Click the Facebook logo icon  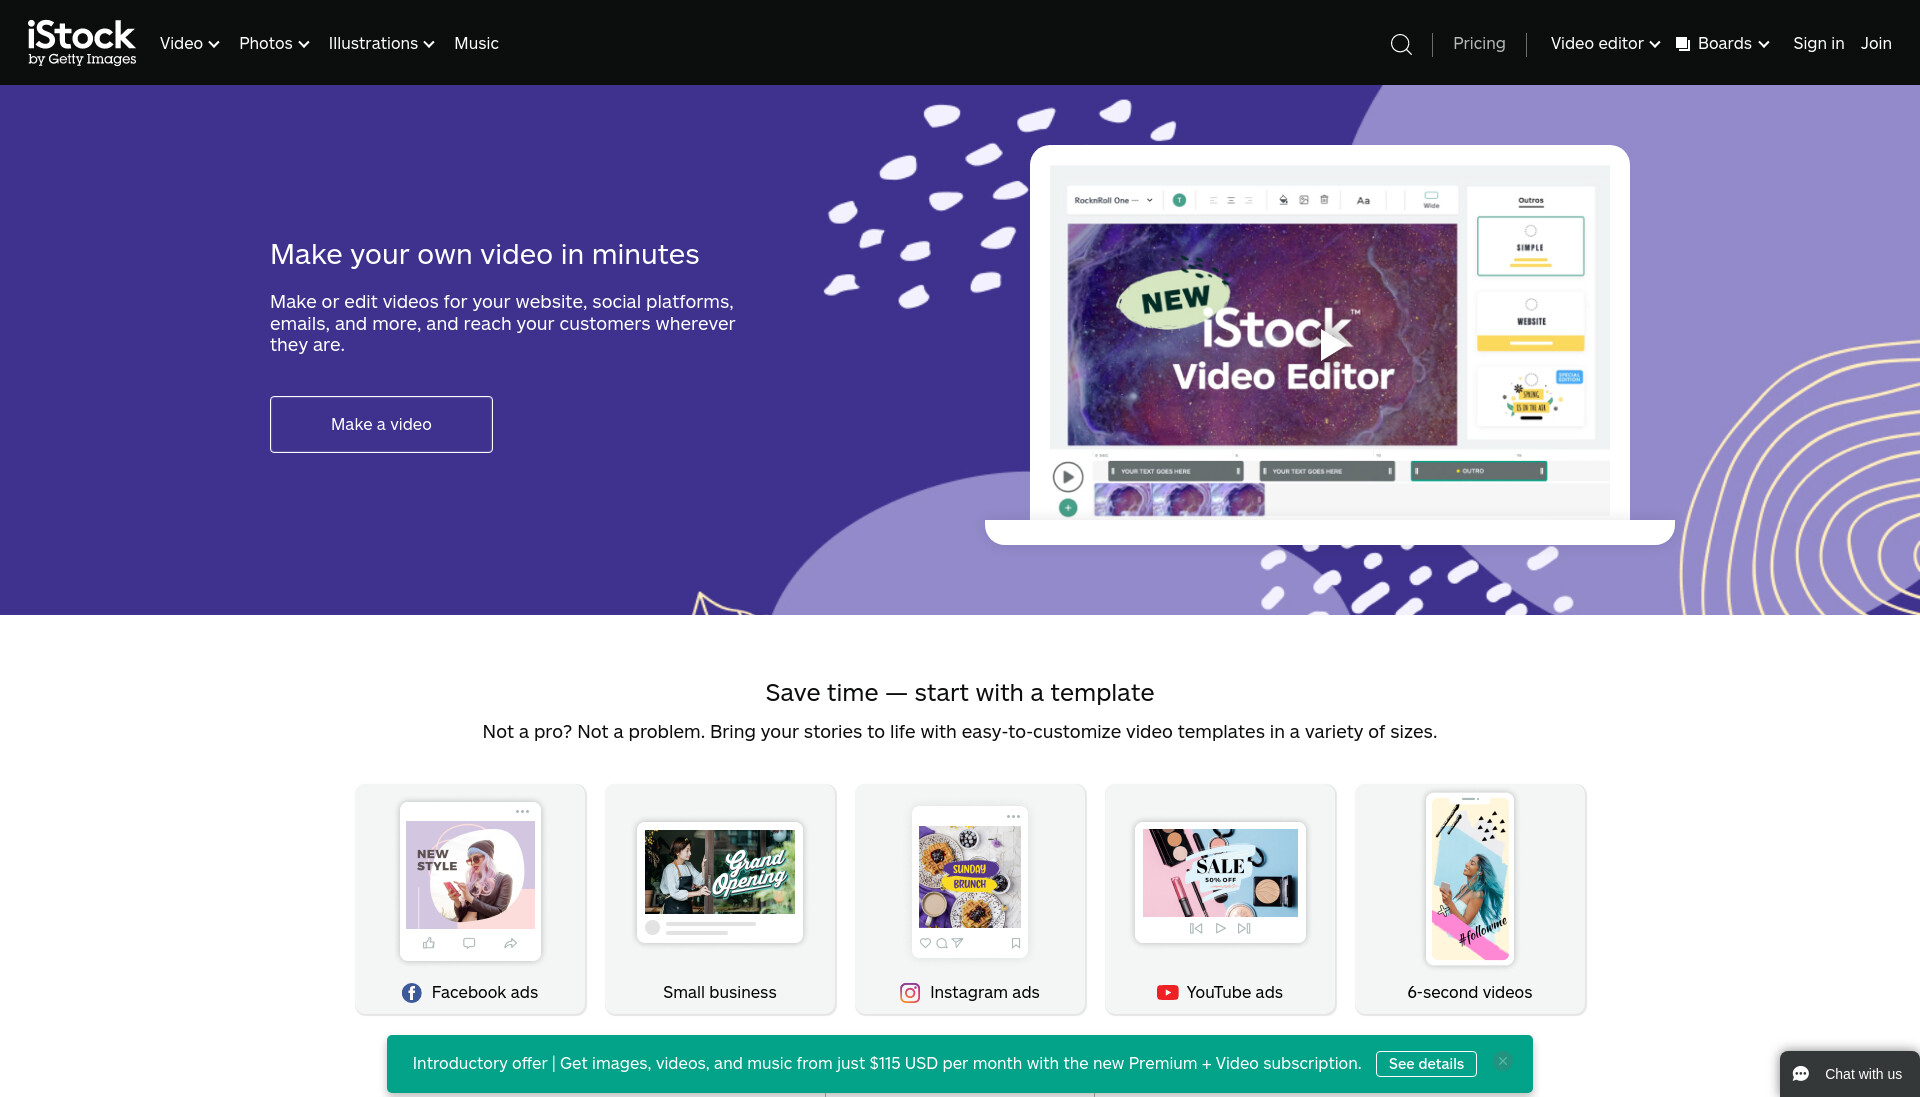[411, 993]
